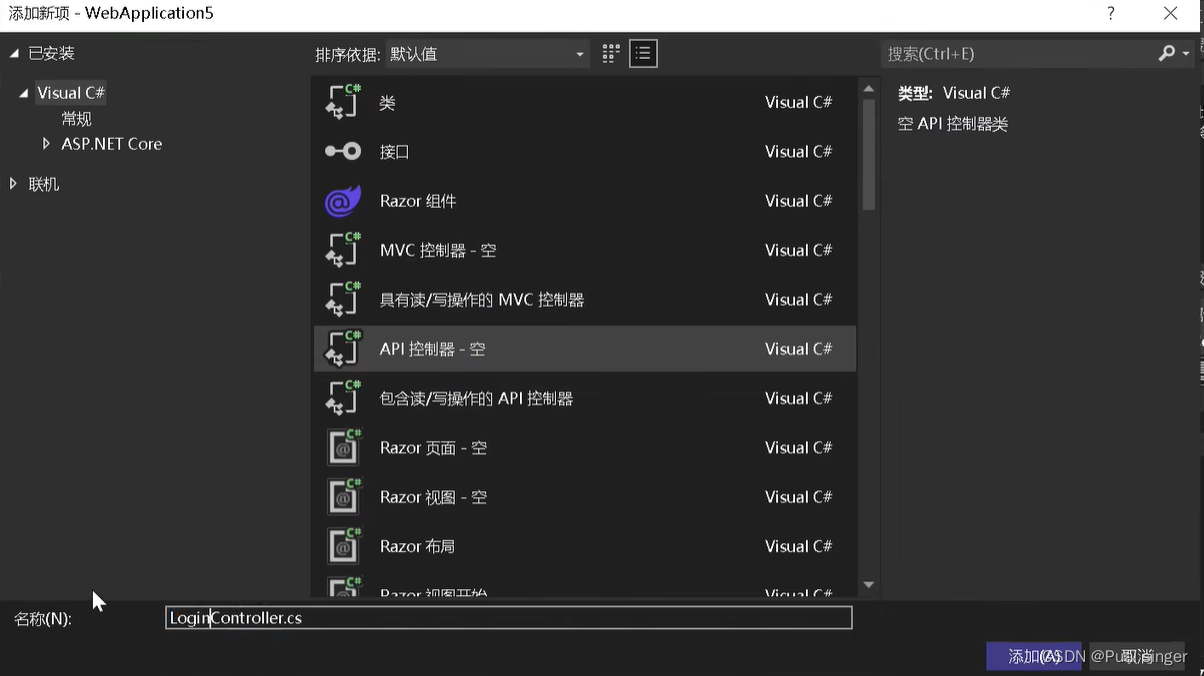Click in the 名称 filename input field

coord(509,618)
